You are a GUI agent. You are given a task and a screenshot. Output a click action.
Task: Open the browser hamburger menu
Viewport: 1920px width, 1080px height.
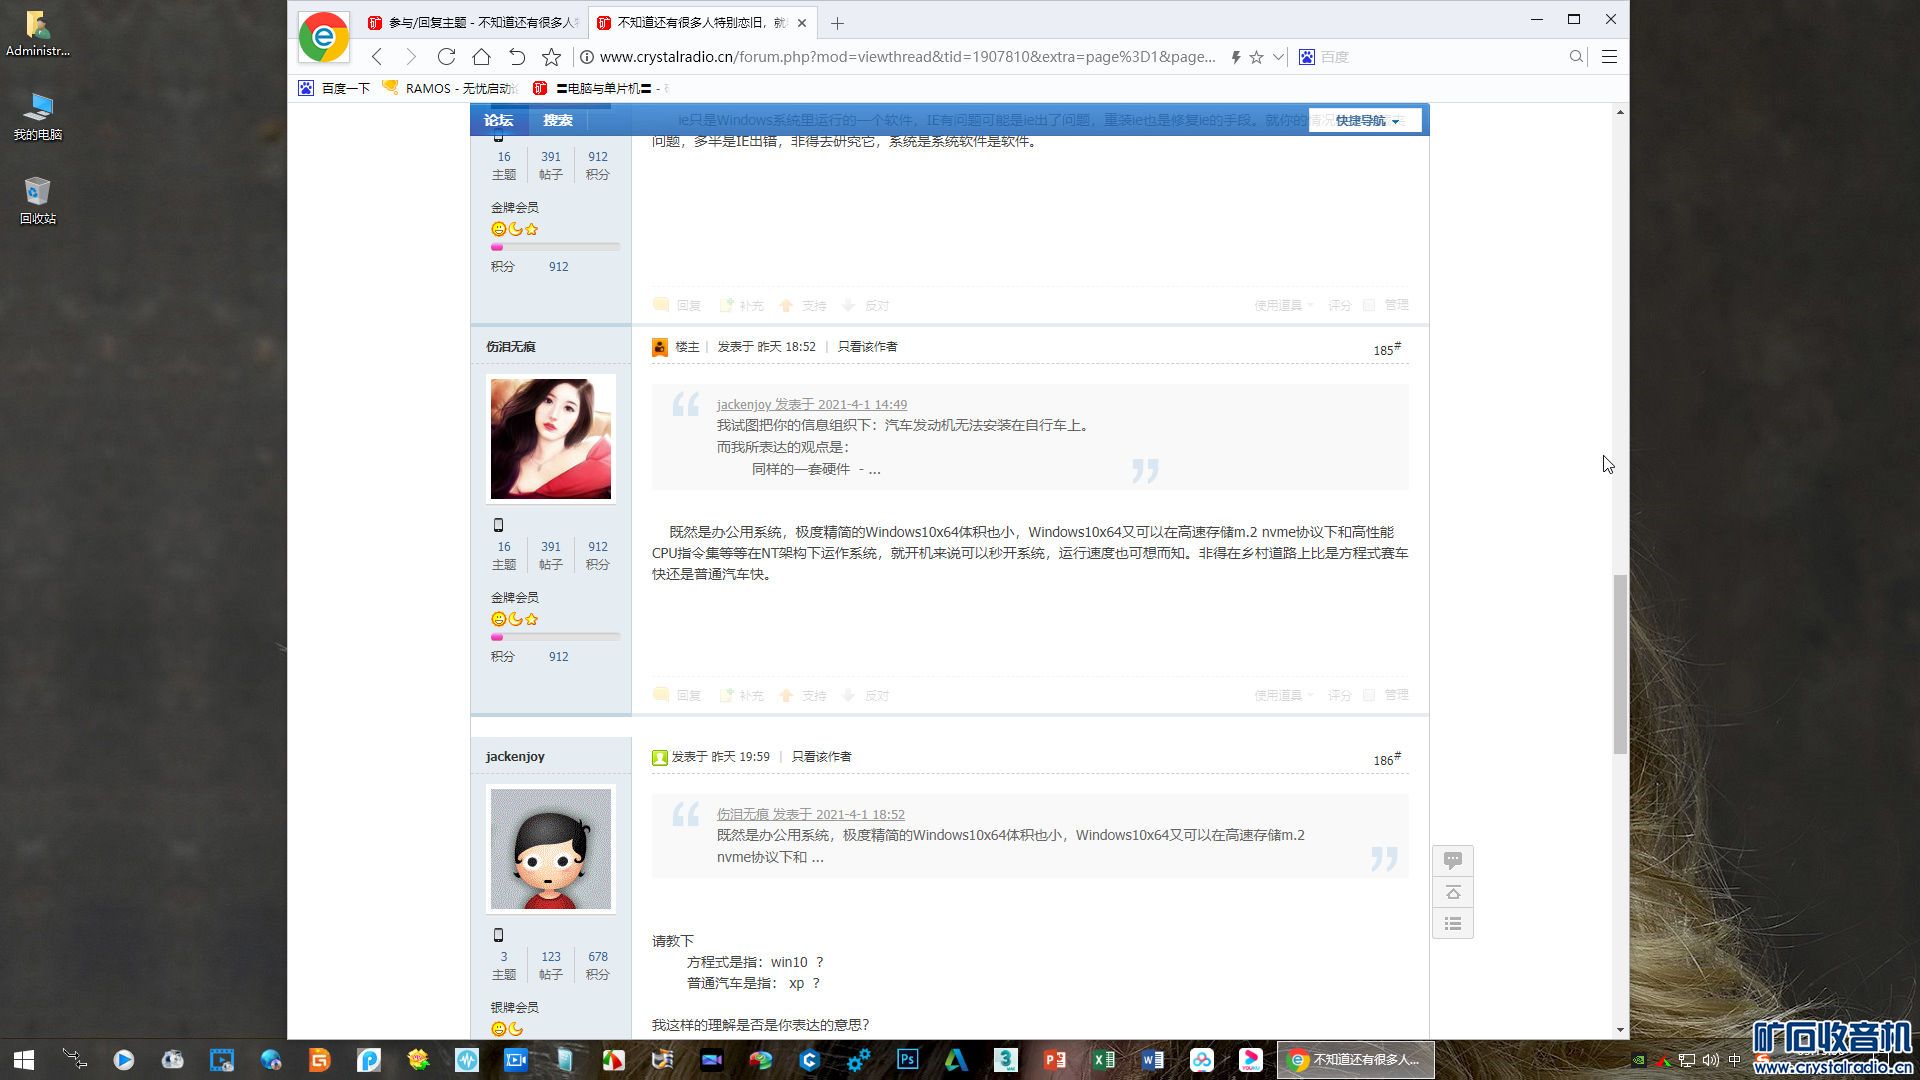tap(1609, 57)
